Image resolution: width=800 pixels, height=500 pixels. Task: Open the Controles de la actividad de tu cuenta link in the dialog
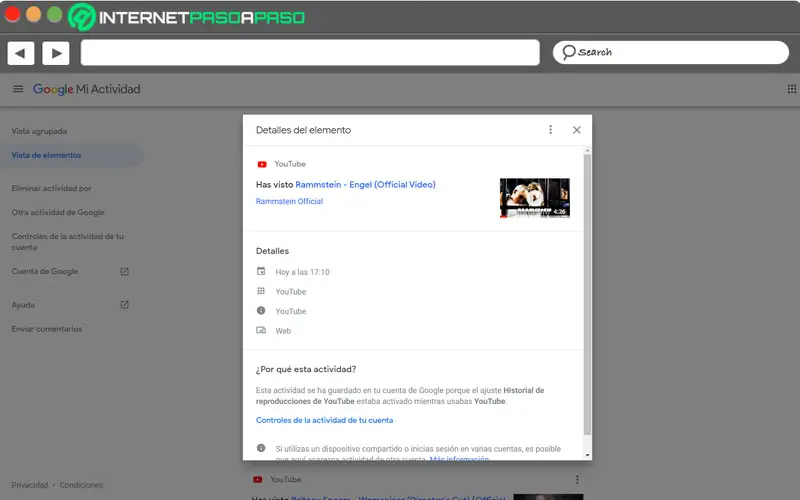[x=324, y=420]
